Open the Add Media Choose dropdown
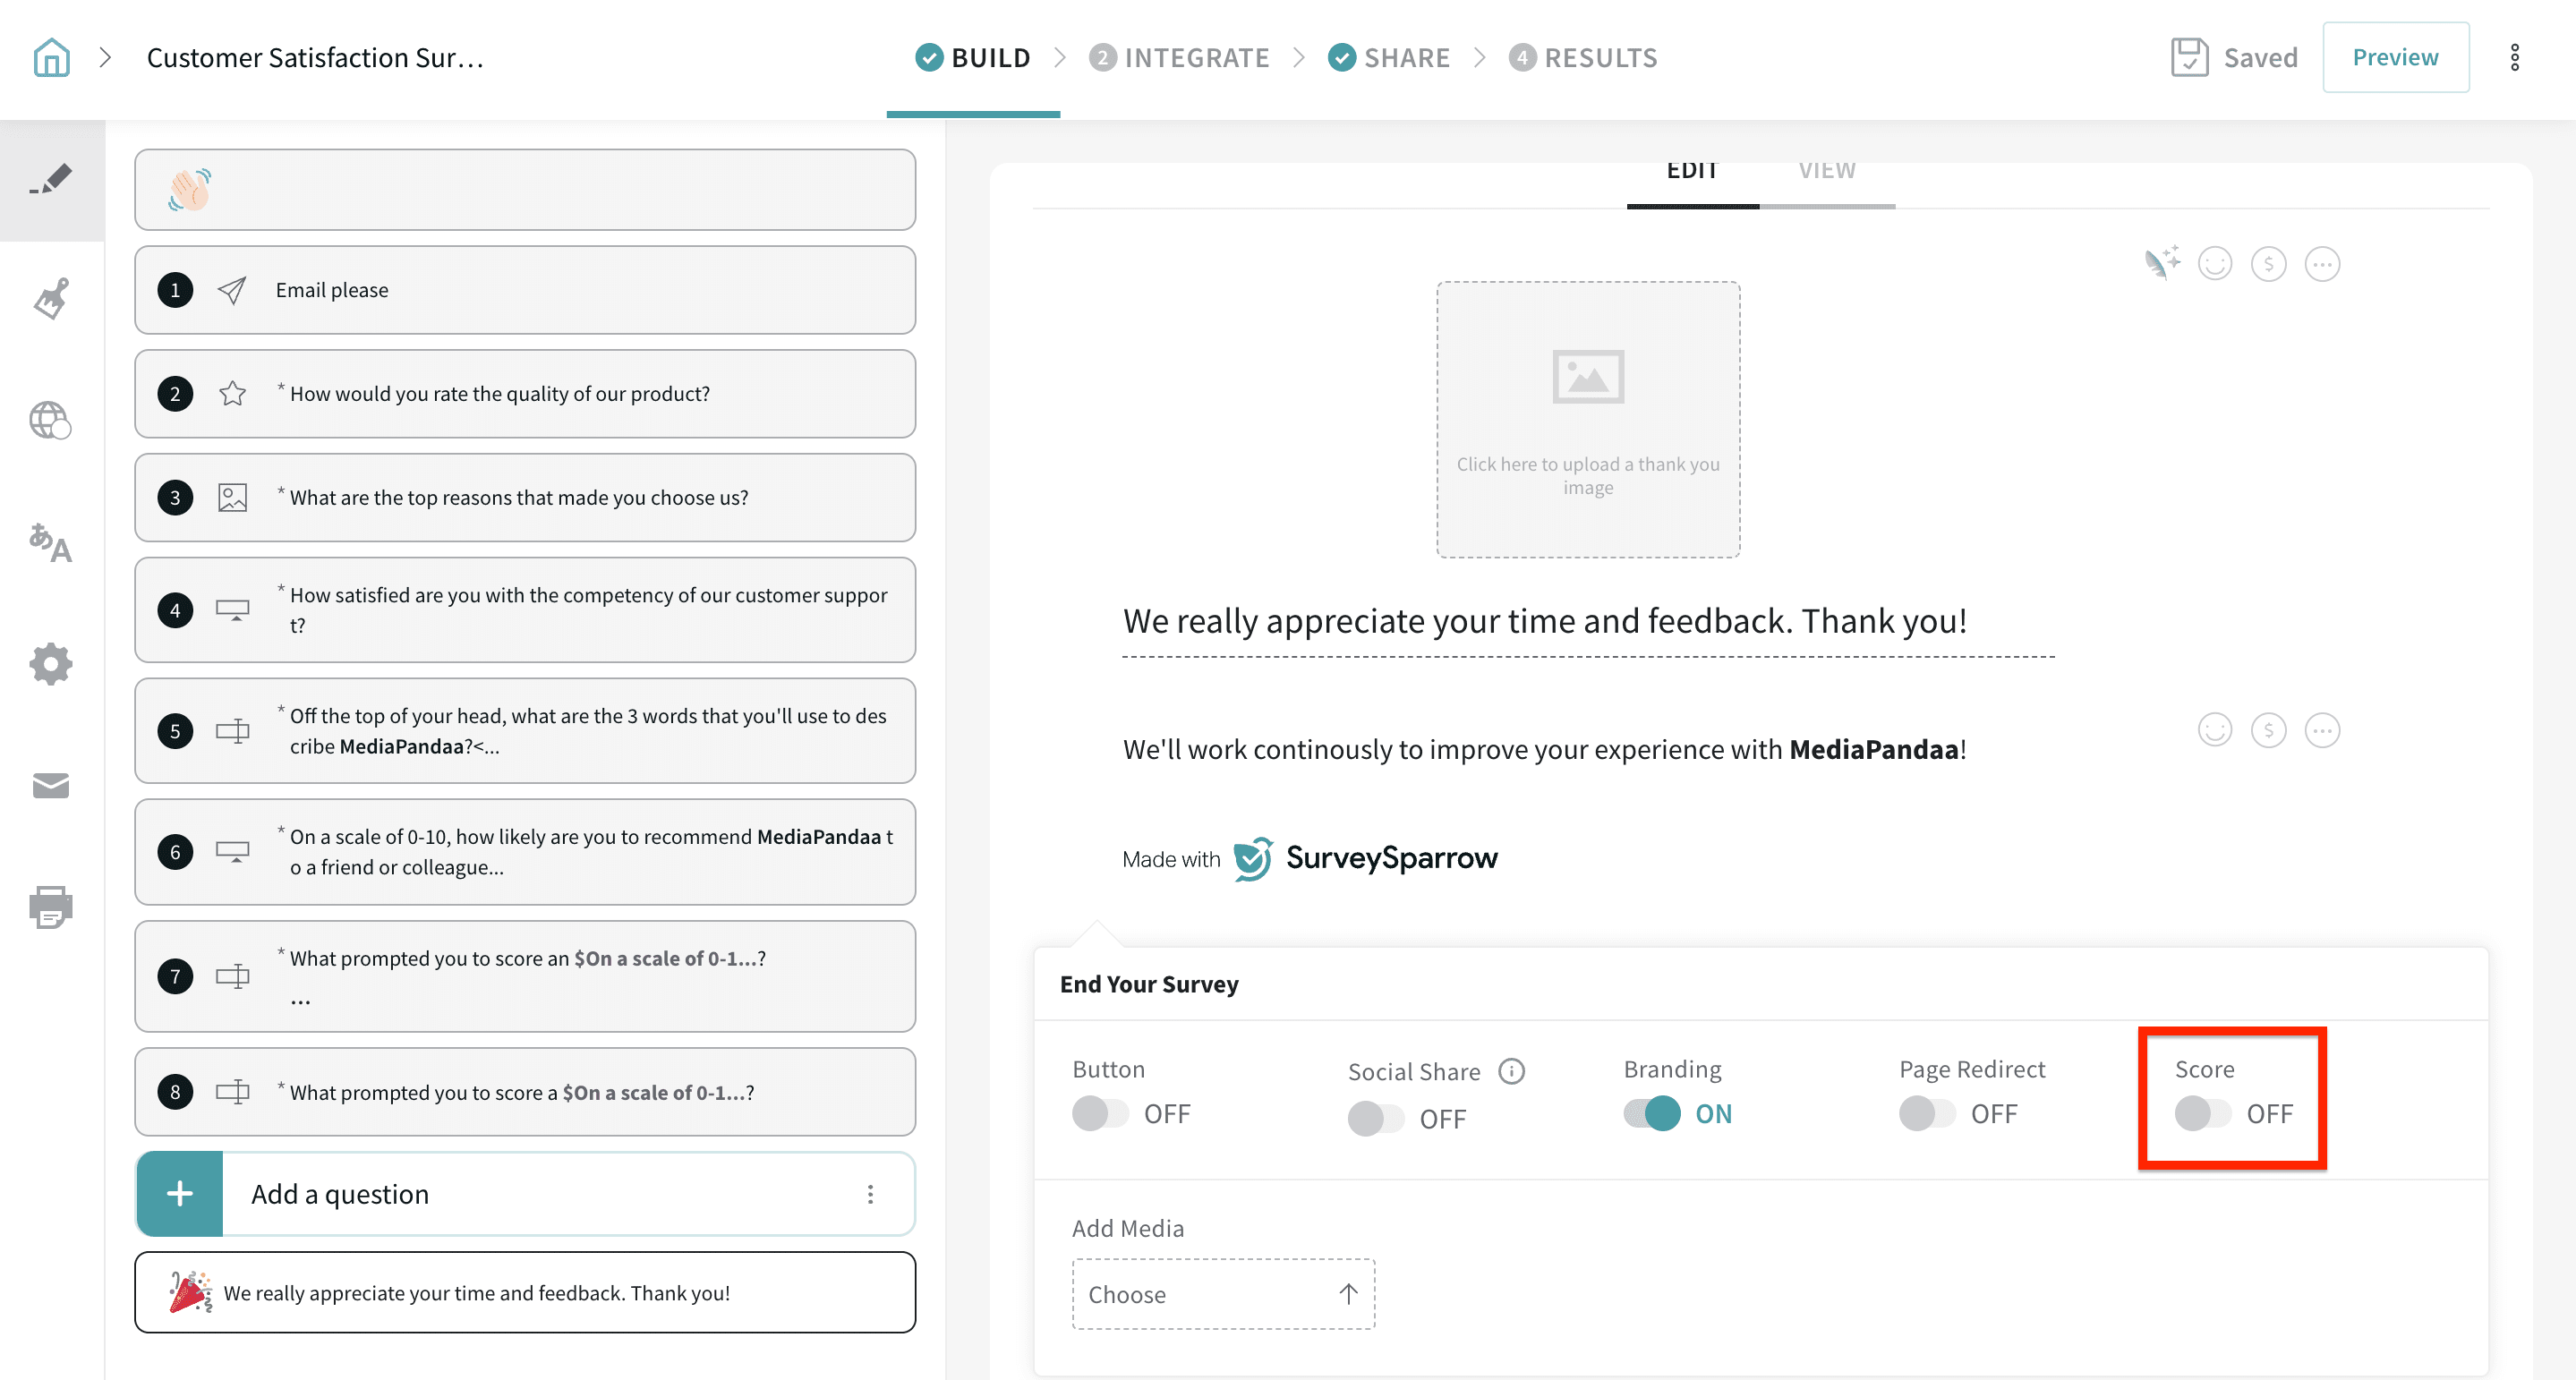Image resolution: width=2576 pixels, height=1380 pixels. pos(1222,1294)
